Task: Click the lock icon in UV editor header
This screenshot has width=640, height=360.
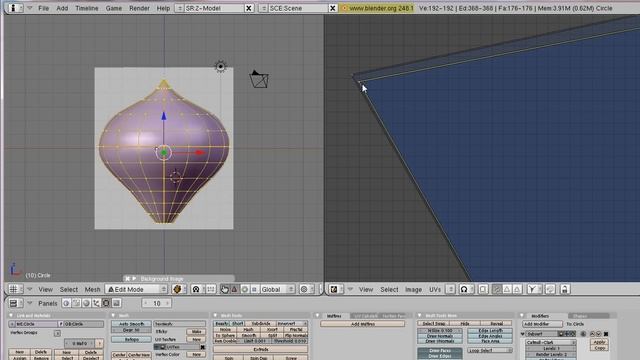Action: 564,289
